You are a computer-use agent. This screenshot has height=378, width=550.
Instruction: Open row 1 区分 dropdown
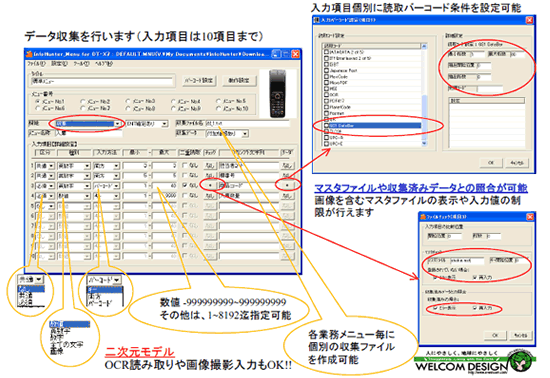[45, 166]
